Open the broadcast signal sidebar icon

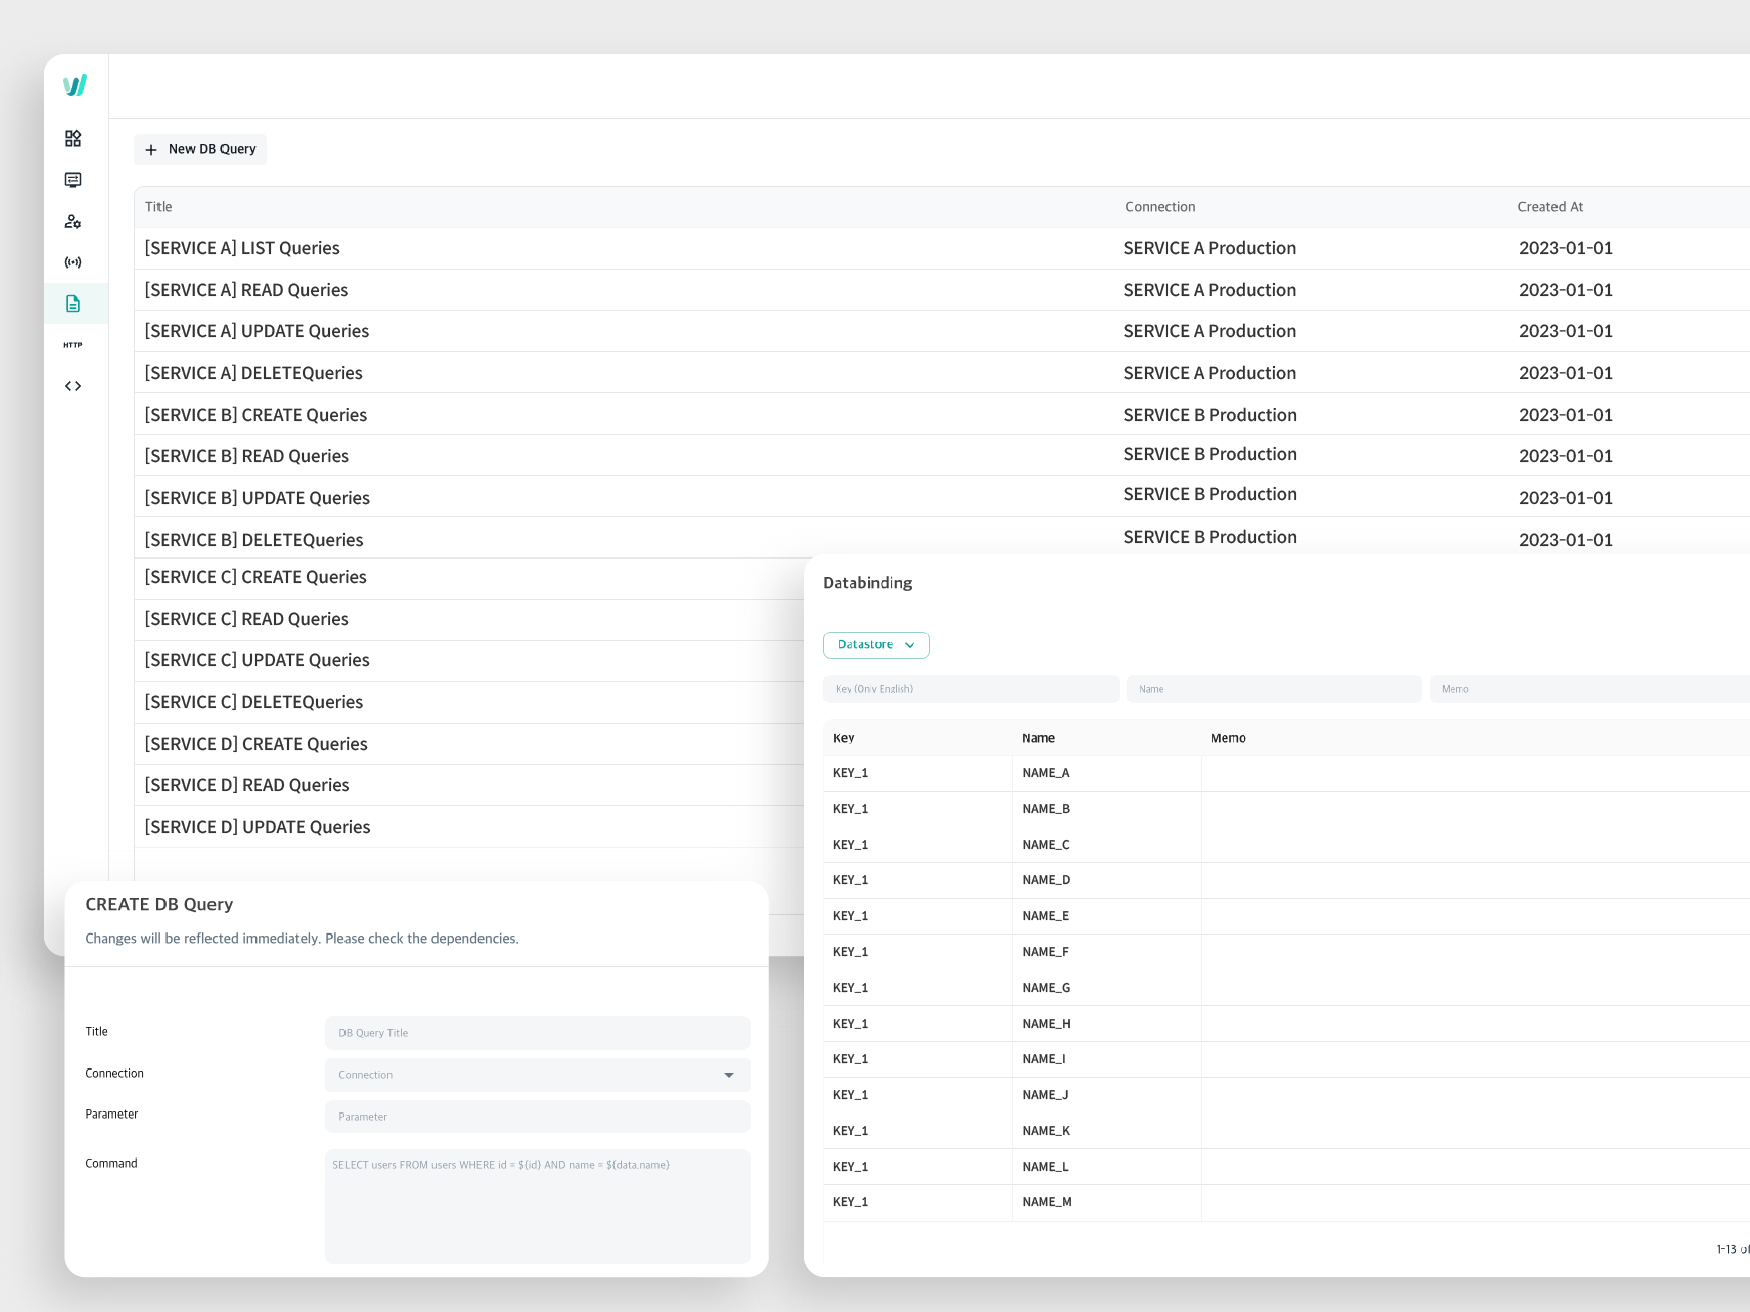pos(73,263)
